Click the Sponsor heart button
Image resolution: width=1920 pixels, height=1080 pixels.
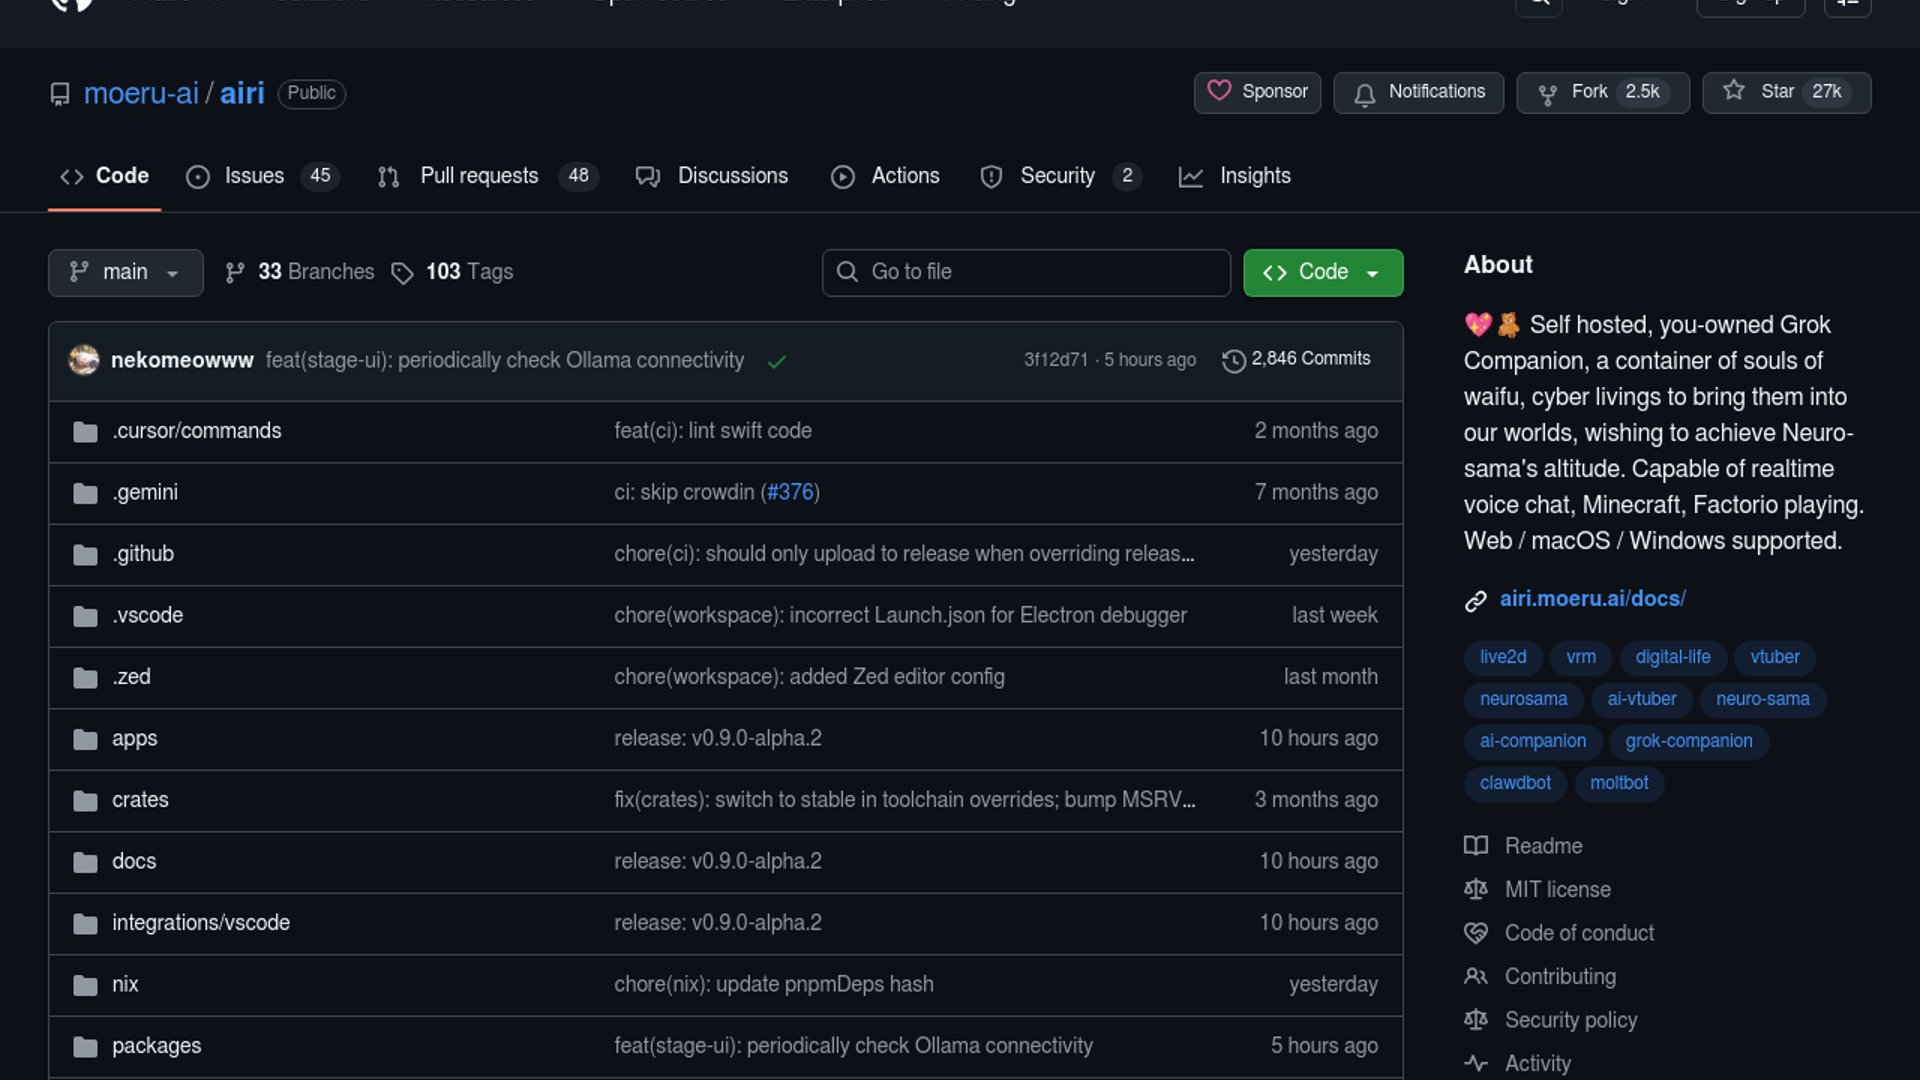(1257, 92)
